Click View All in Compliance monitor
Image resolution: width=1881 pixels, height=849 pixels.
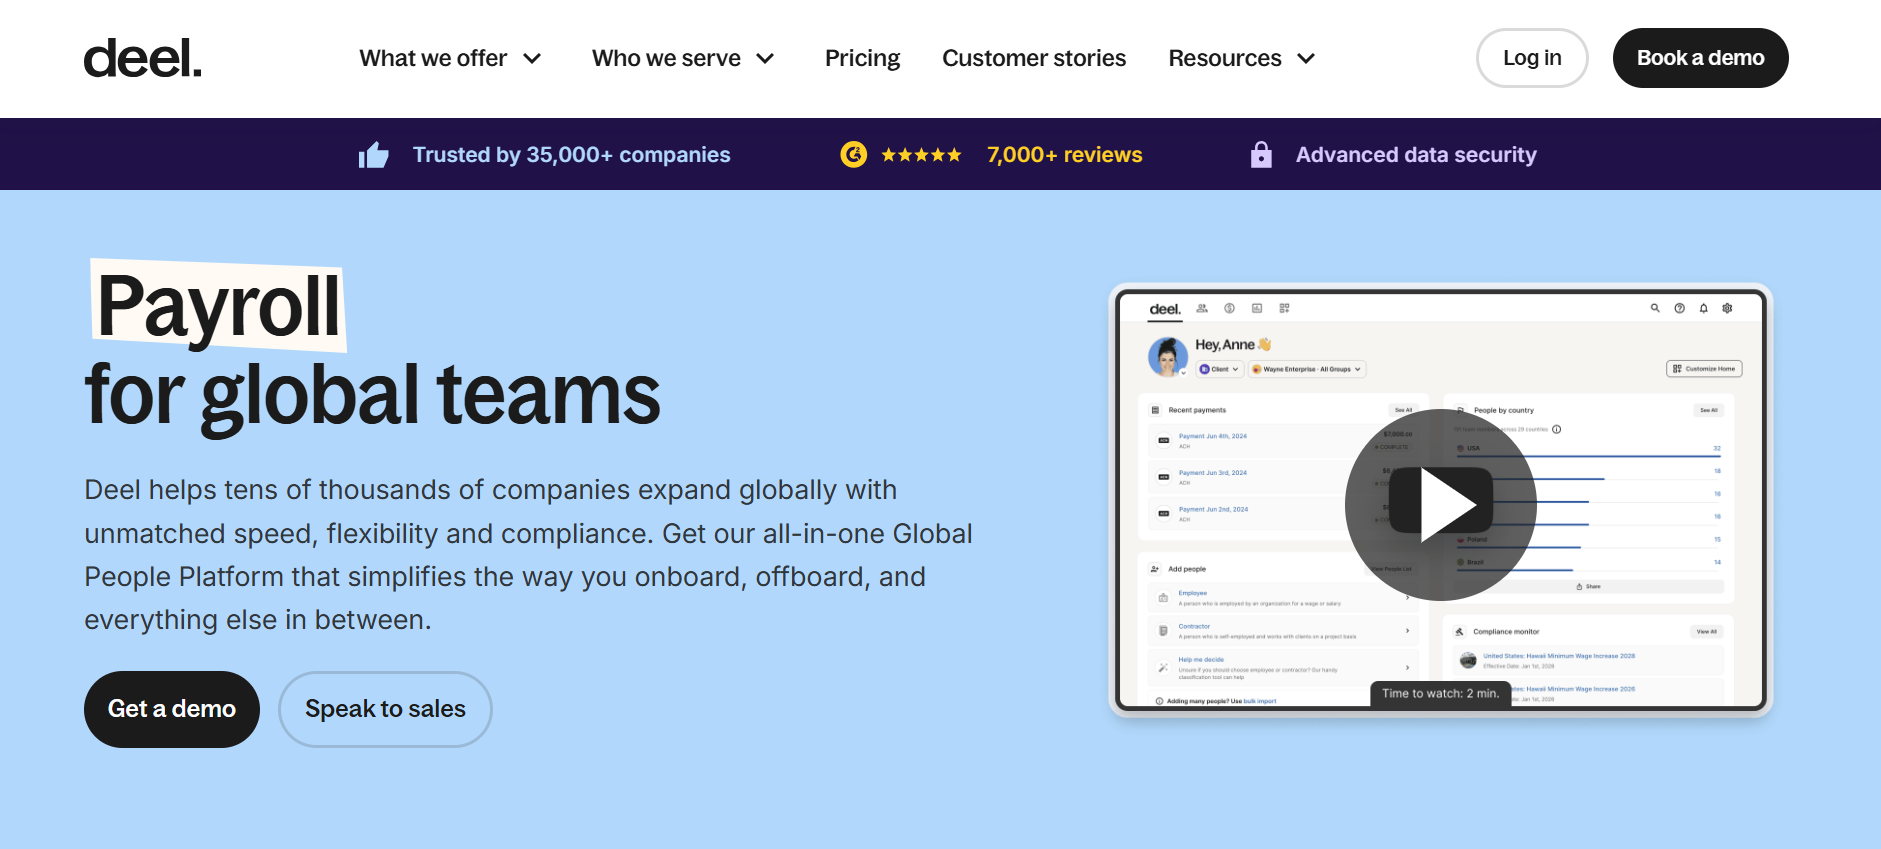pyautogui.click(x=1706, y=632)
